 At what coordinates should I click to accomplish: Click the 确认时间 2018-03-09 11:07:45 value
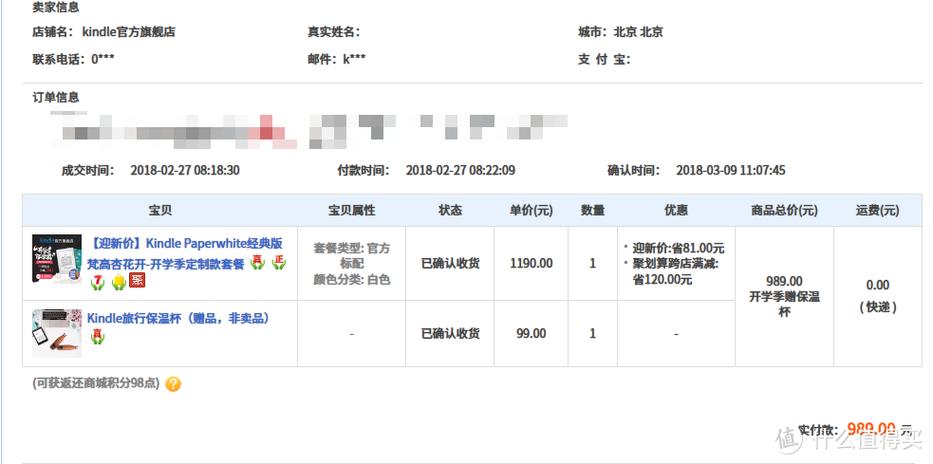[731, 171]
